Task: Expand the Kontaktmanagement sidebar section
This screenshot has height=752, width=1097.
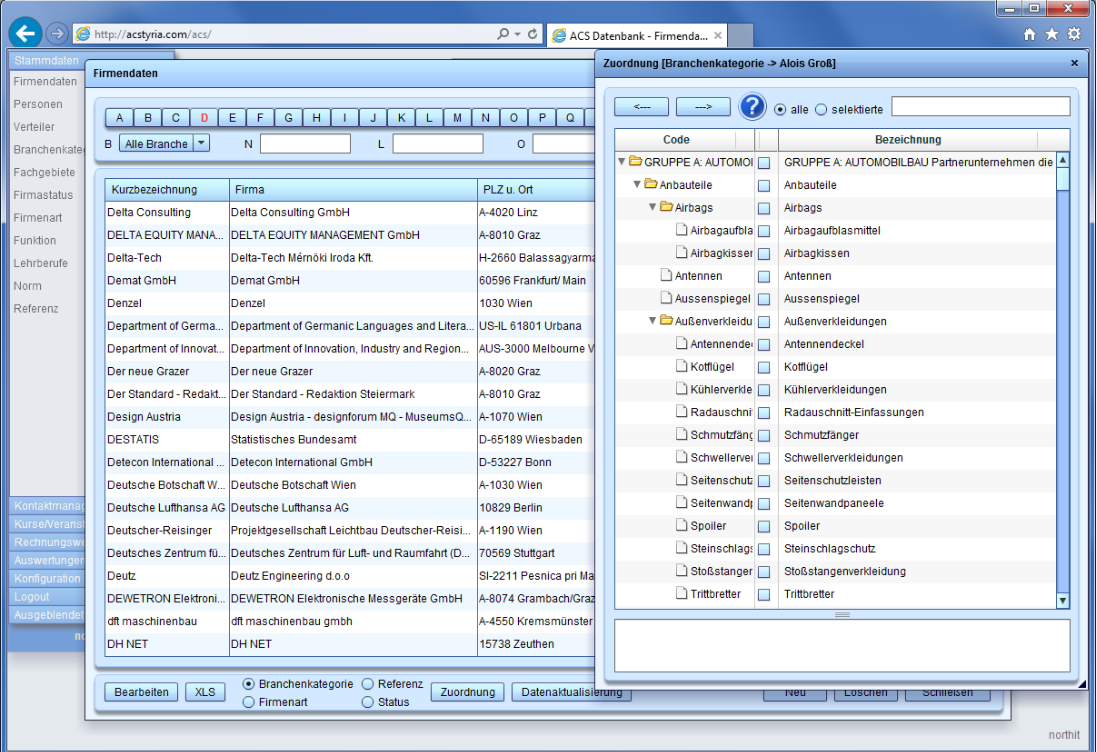Action: coord(48,505)
